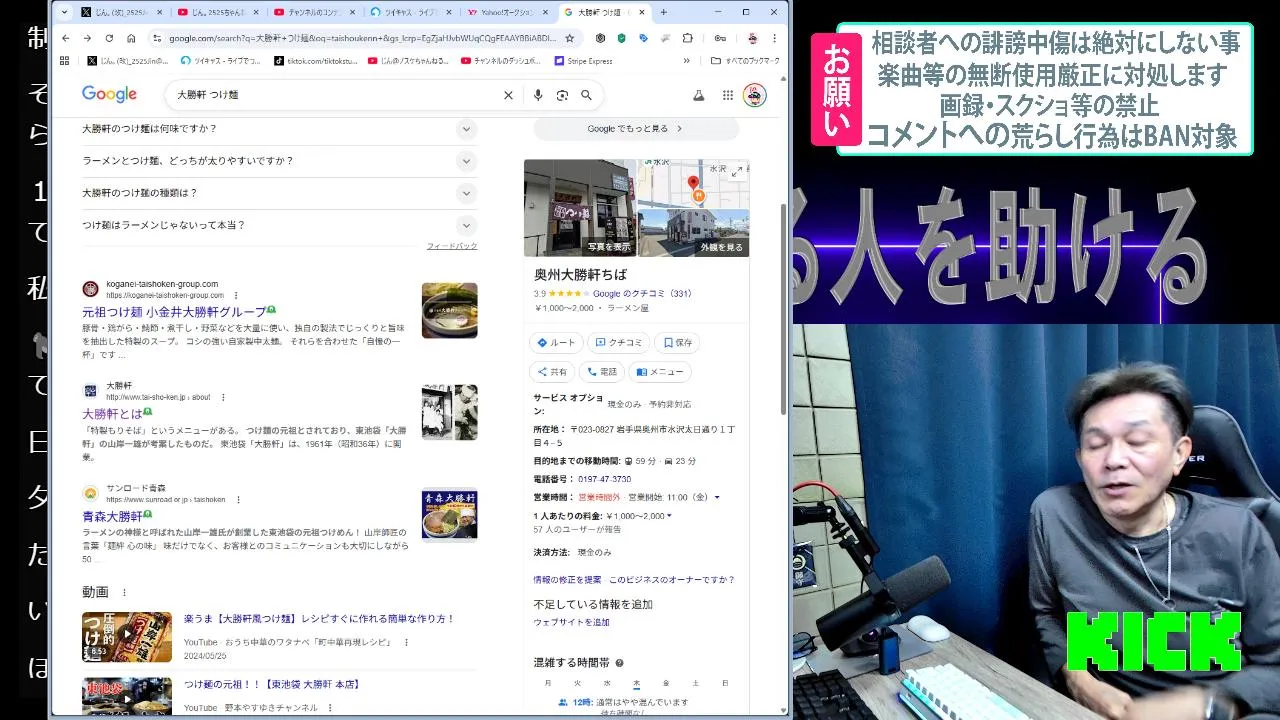Screen dimensions: 1280x720
Task: Reload the Google search page
Action: pos(109,38)
